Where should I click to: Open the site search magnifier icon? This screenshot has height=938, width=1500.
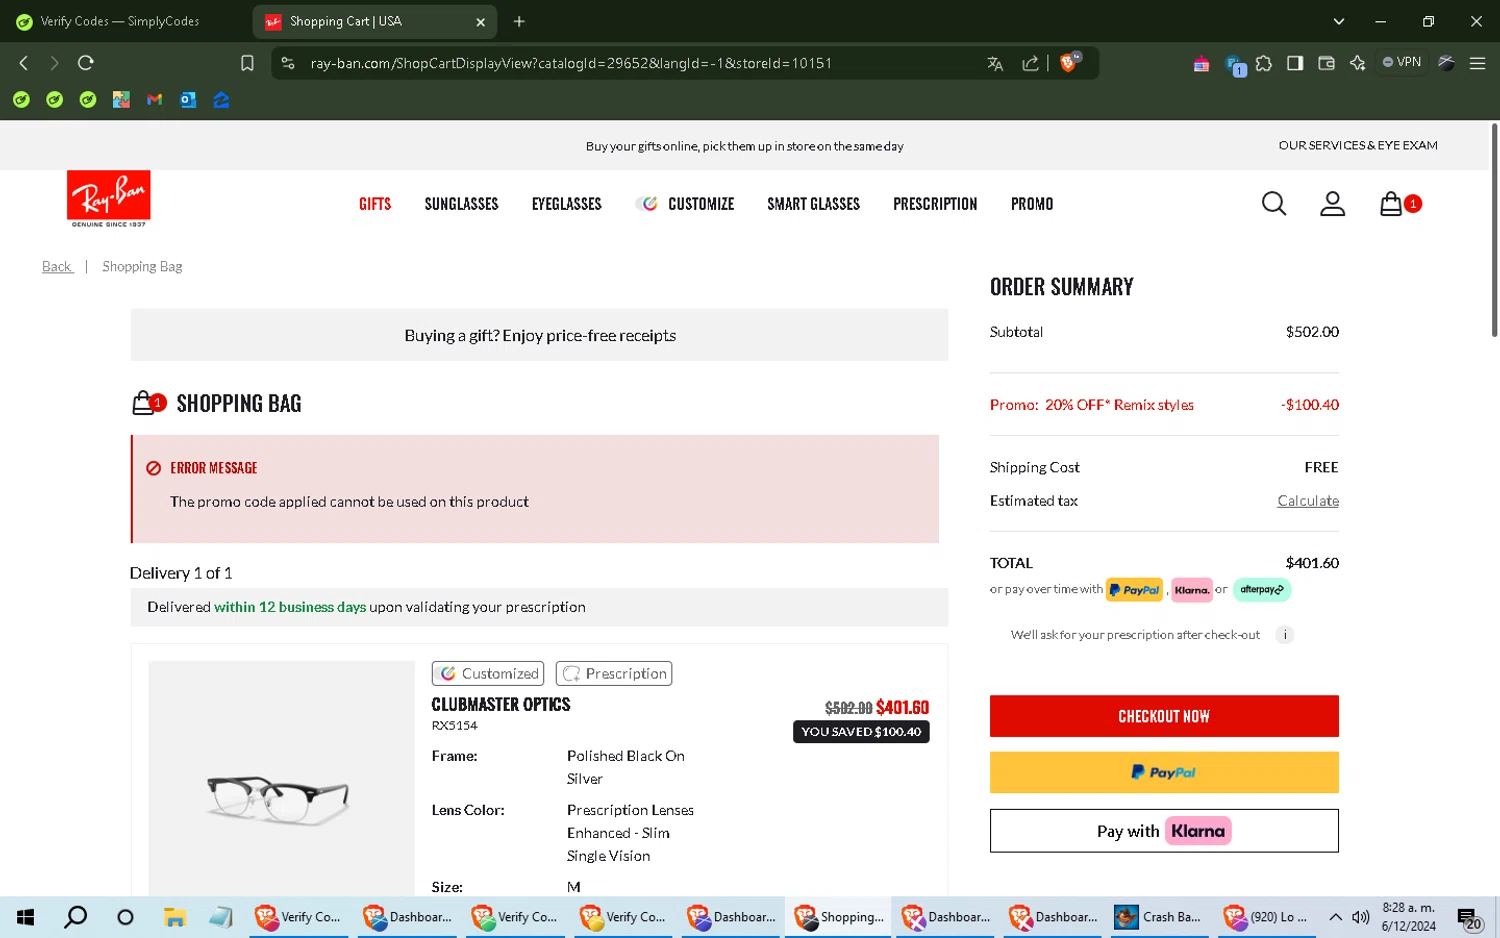tap(1273, 204)
